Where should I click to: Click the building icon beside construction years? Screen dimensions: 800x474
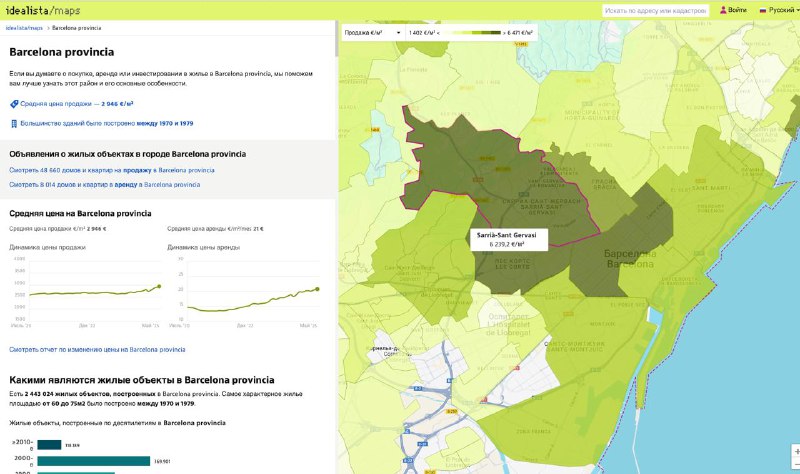pyautogui.click(x=14, y=123)
